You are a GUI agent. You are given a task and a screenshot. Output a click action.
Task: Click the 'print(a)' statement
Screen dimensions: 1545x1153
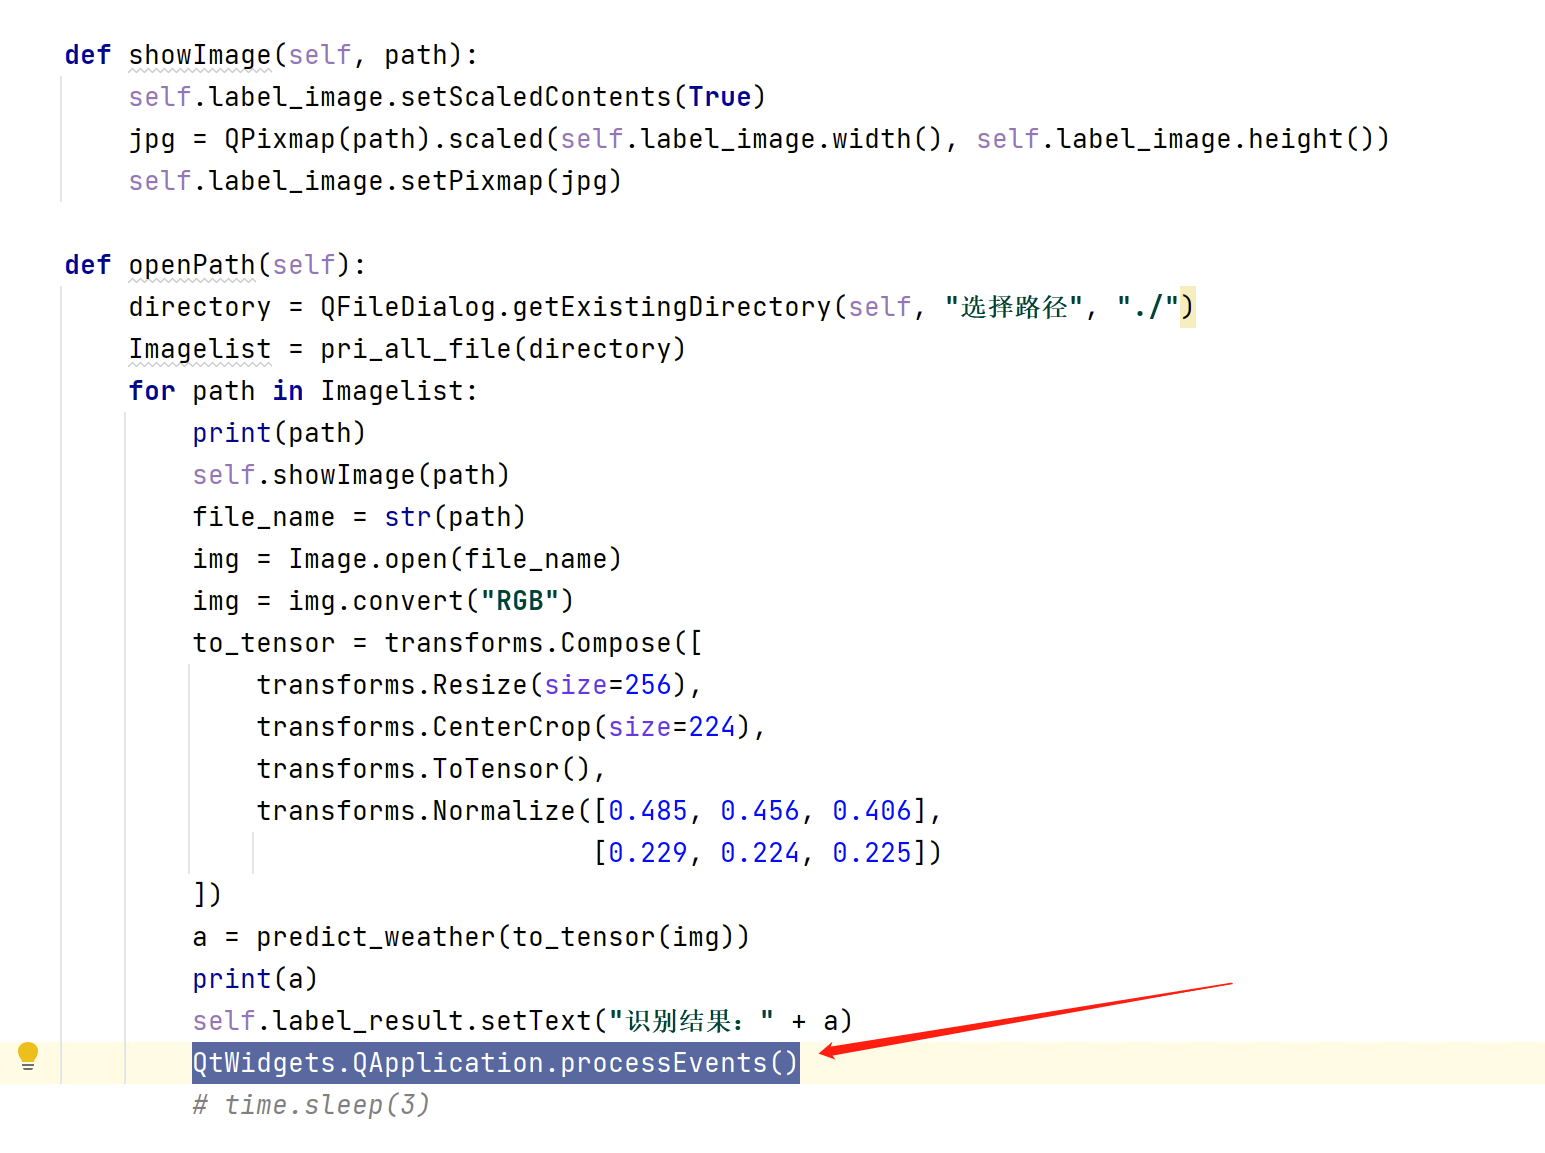255,979
